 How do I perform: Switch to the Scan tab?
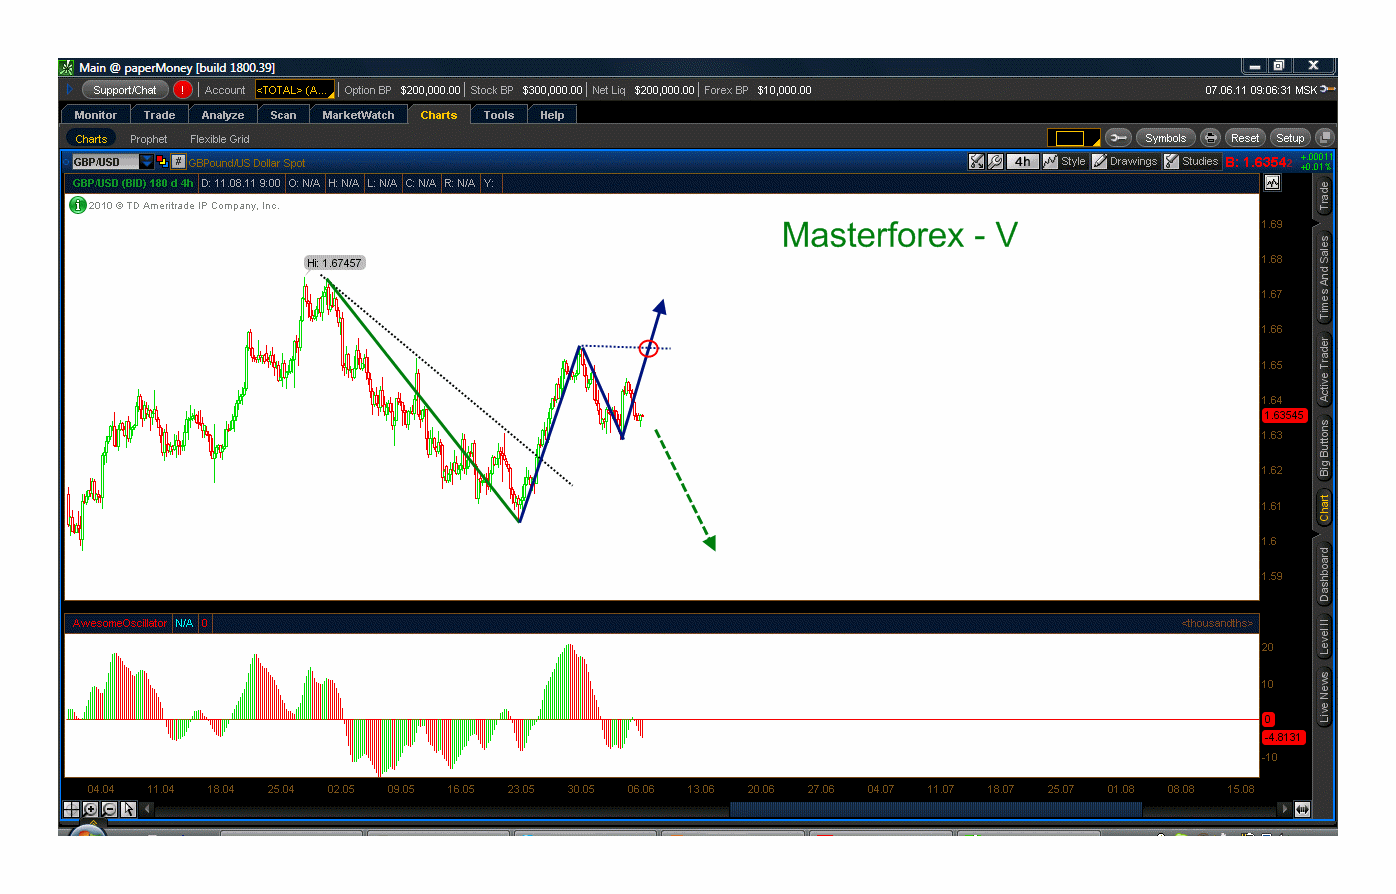pyautogui.click(x=283, y=115)
